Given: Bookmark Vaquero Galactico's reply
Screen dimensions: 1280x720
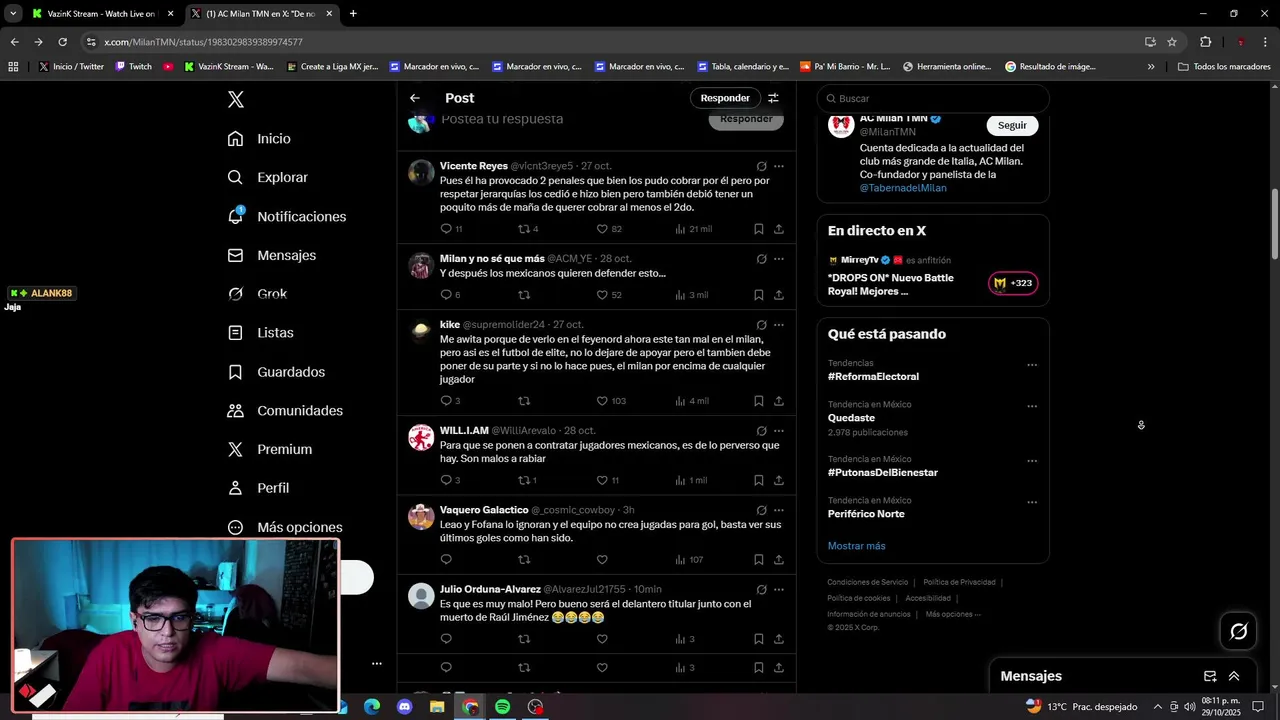Looking at the screenshot, I should coord(759,560).
